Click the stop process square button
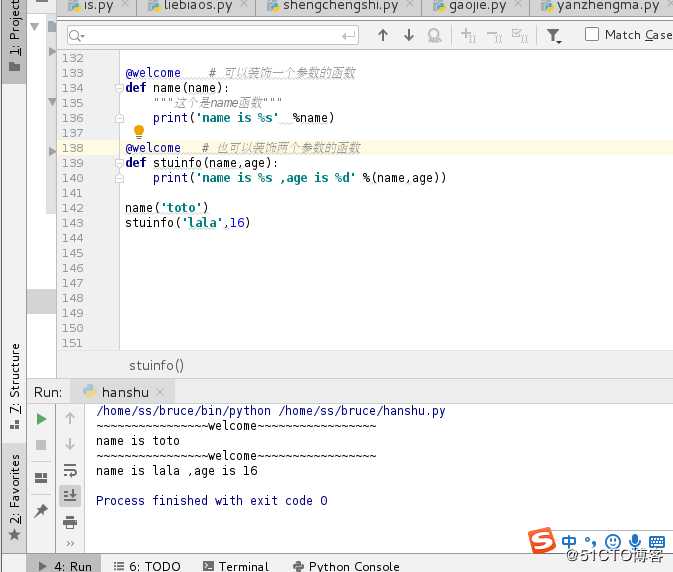 point(41,445)
